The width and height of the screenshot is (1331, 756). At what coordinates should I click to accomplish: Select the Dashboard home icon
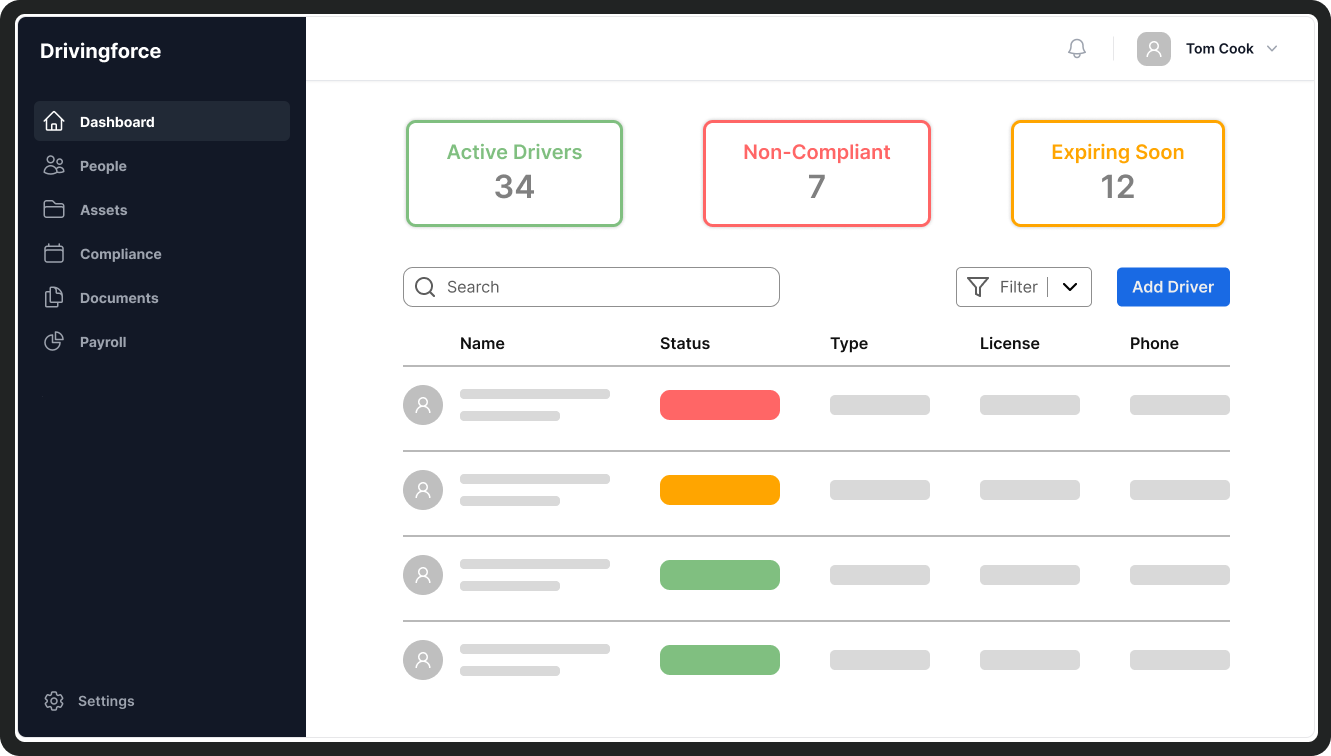click(x=54, y=121)
